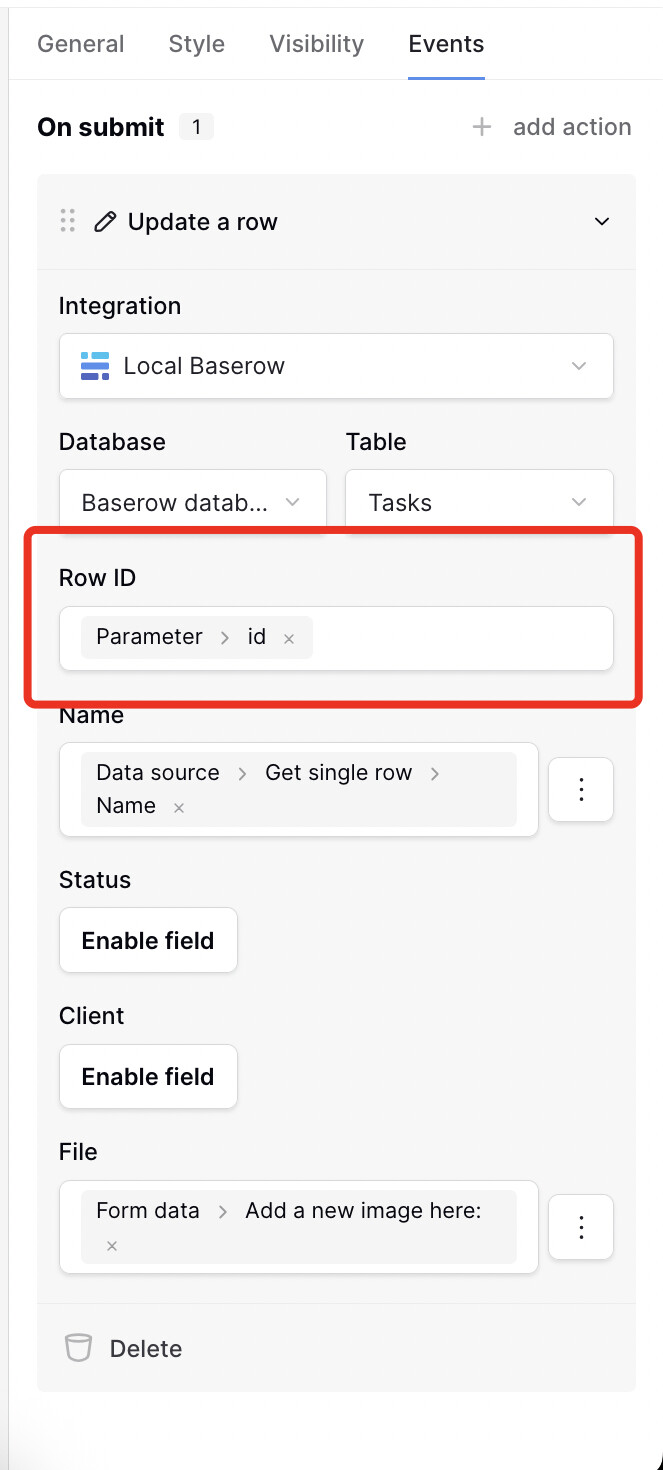Image resolution: width=663 pixels, height=1470 pixels.
Task: Enable the Client field
Action: [148, 1076]
